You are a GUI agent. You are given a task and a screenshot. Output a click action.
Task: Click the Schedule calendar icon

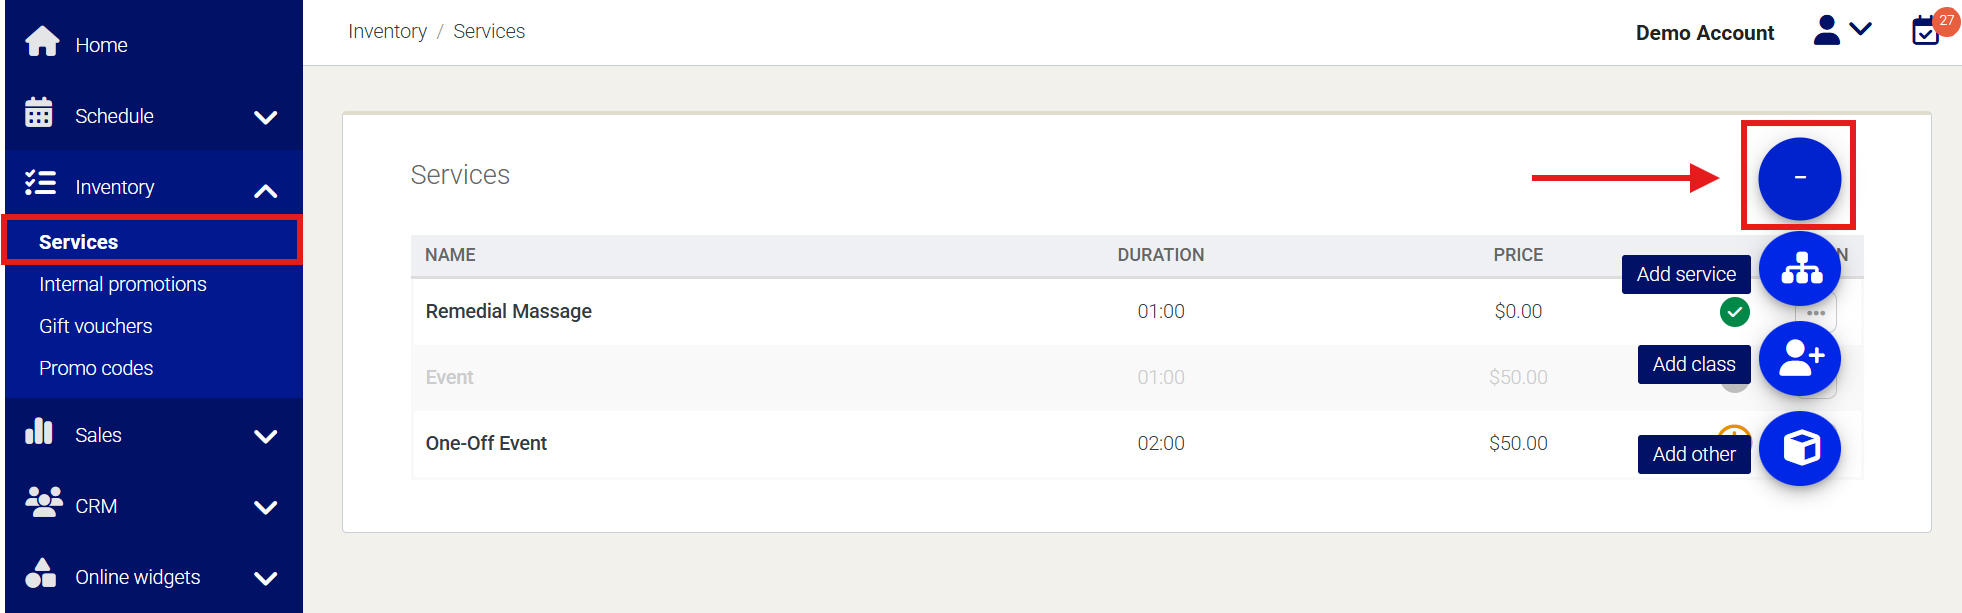pos(39,113)
